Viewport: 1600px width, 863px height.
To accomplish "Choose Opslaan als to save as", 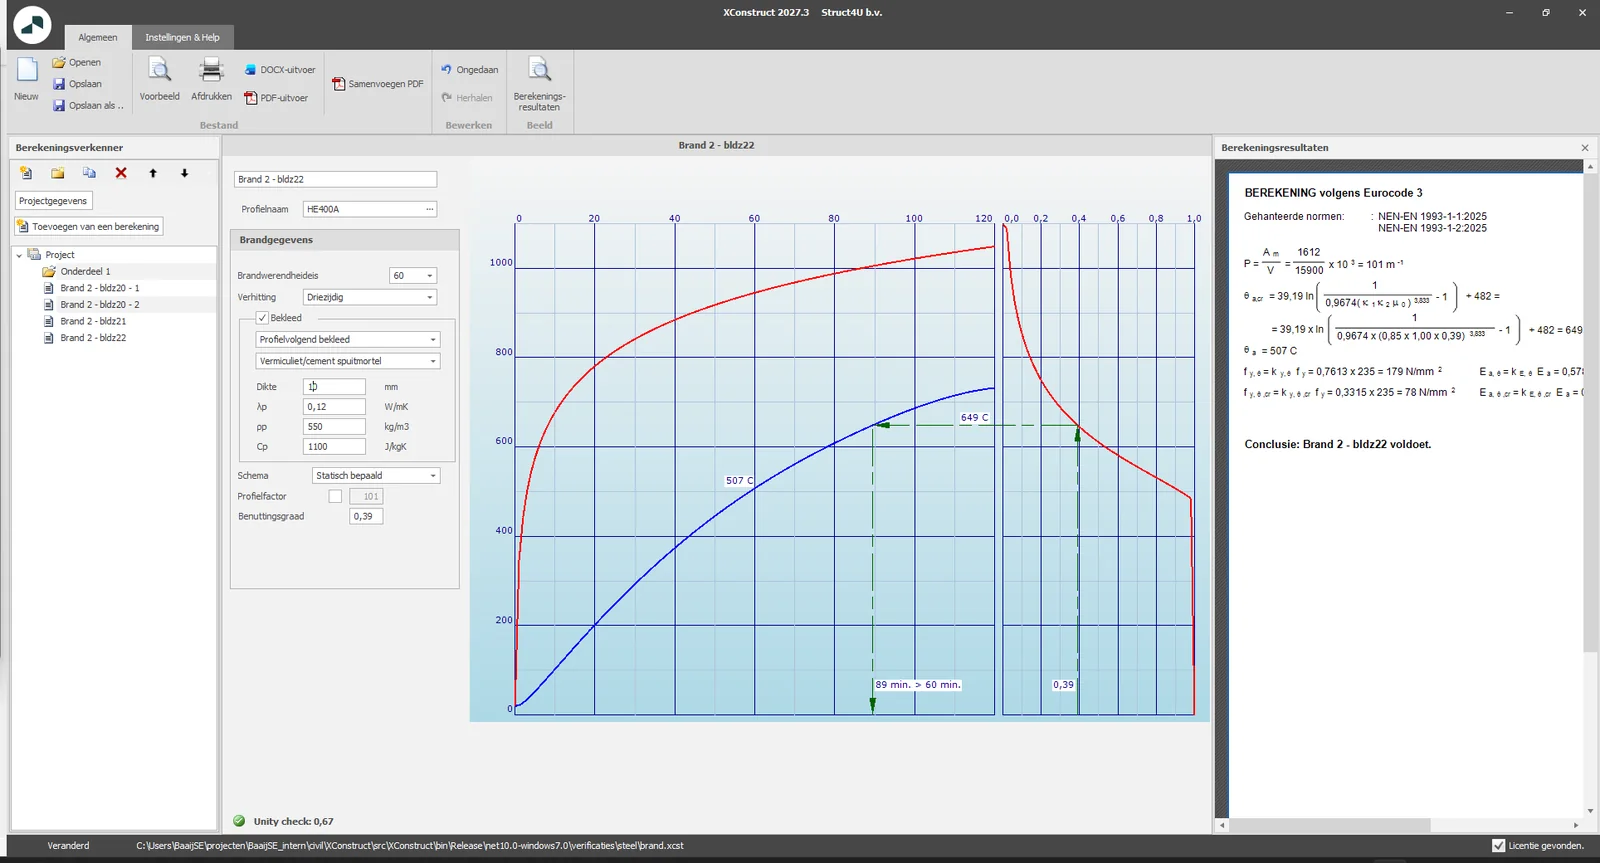I will (88, 105).
